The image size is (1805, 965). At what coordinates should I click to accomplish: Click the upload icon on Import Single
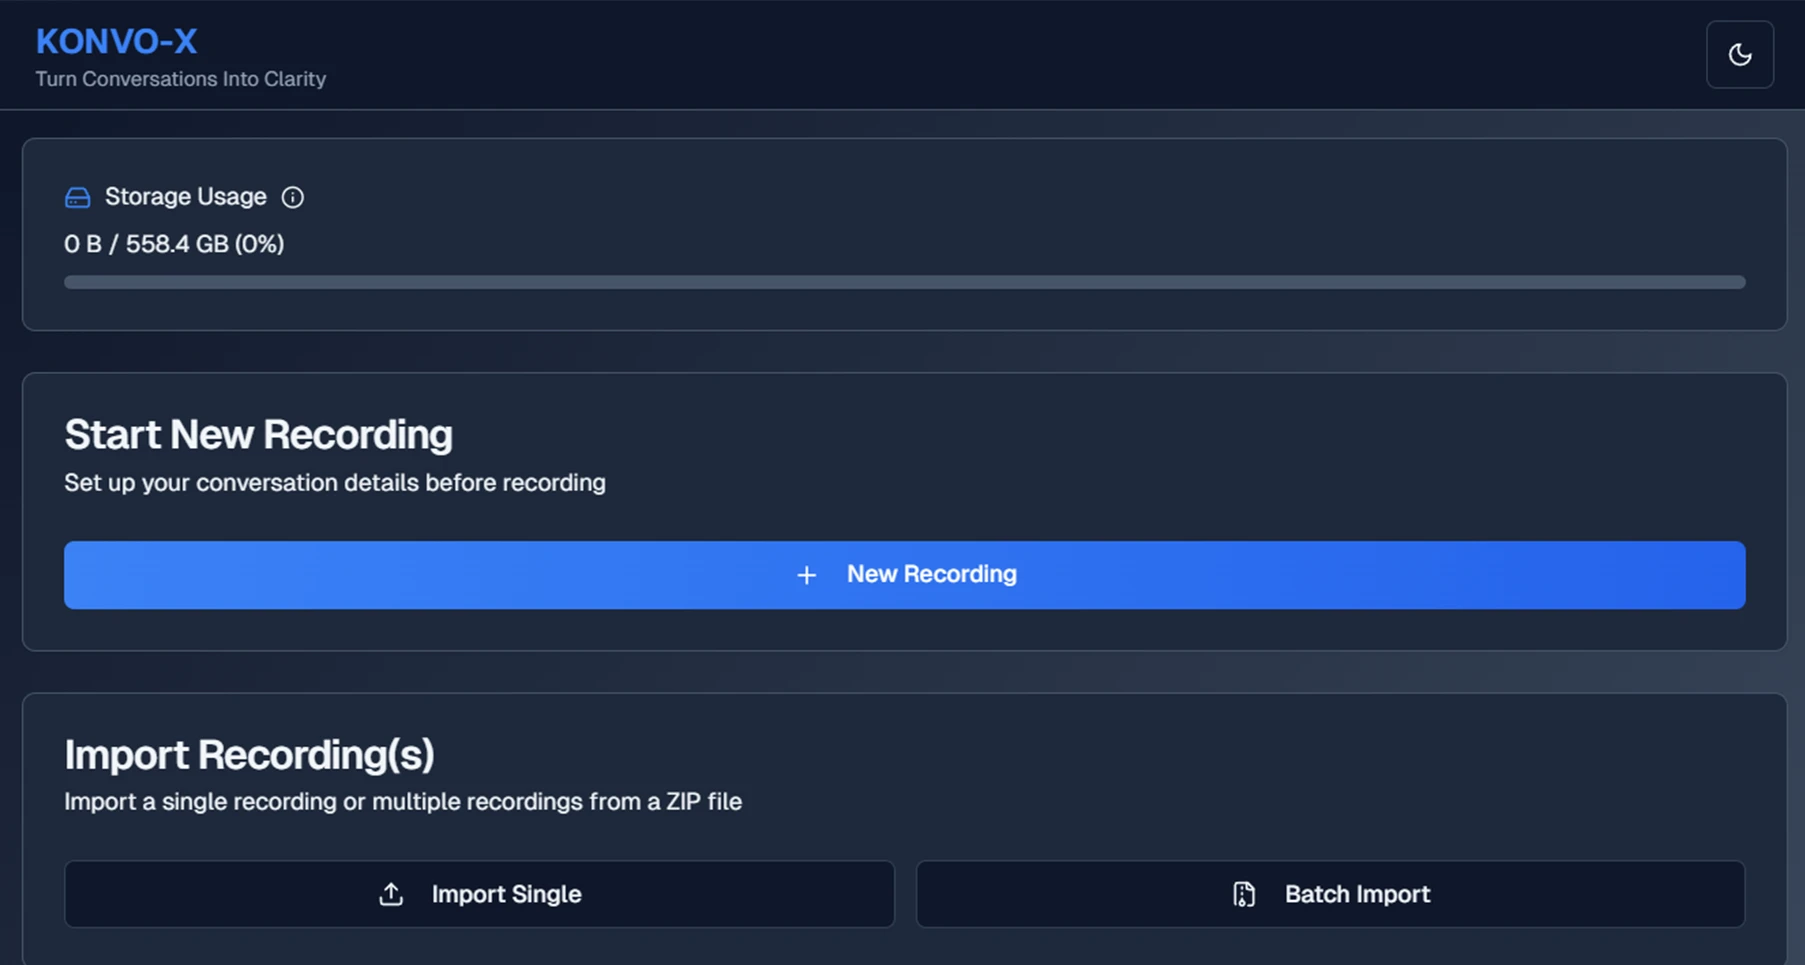point(391,894)
